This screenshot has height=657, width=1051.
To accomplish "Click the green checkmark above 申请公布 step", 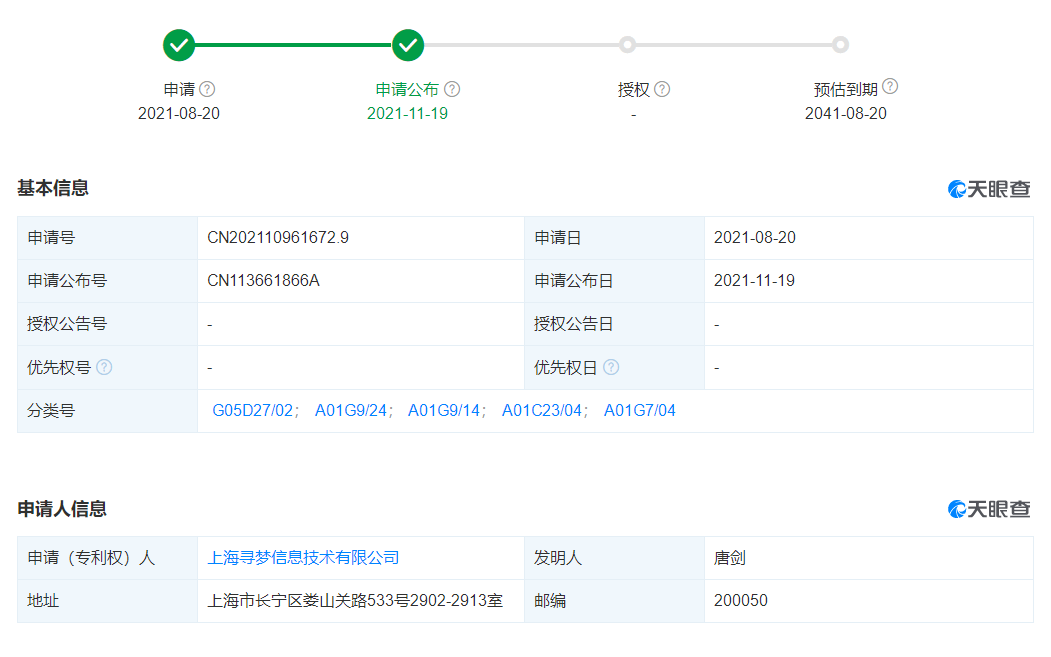I will point(408,45).
